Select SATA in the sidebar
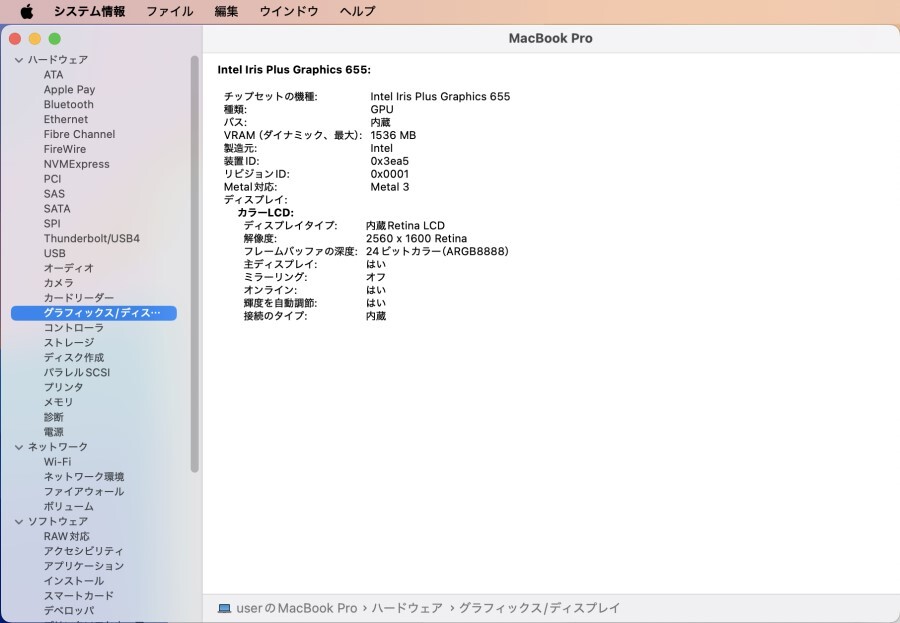 [57, 209]
